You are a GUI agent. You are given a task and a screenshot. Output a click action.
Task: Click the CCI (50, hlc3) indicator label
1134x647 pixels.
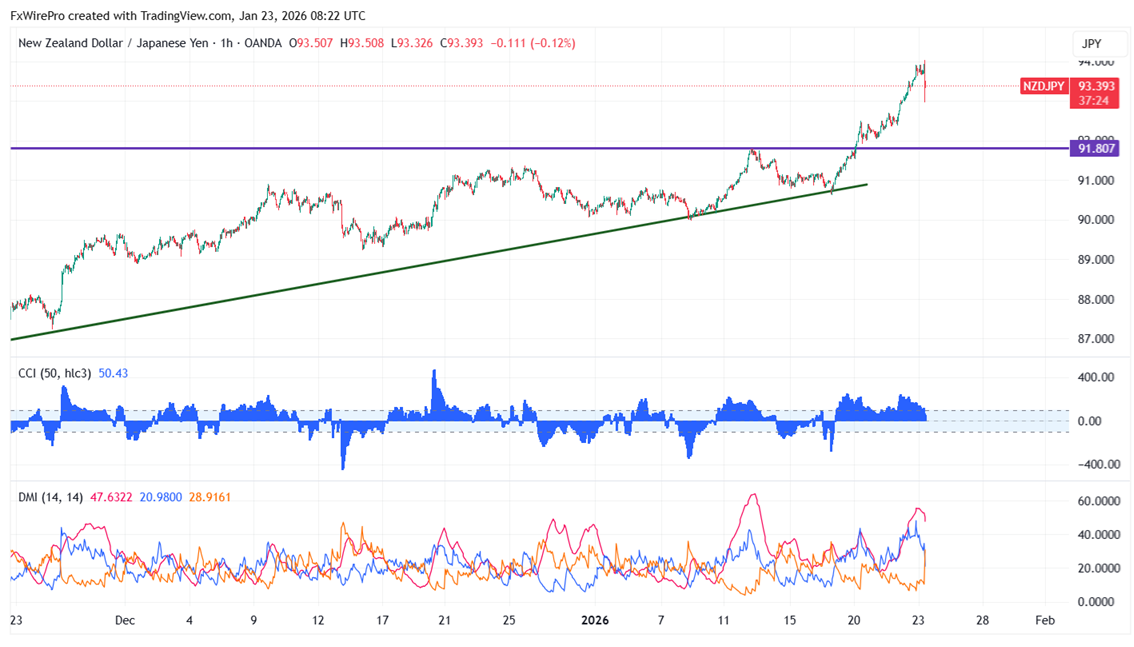coord(54,373)
